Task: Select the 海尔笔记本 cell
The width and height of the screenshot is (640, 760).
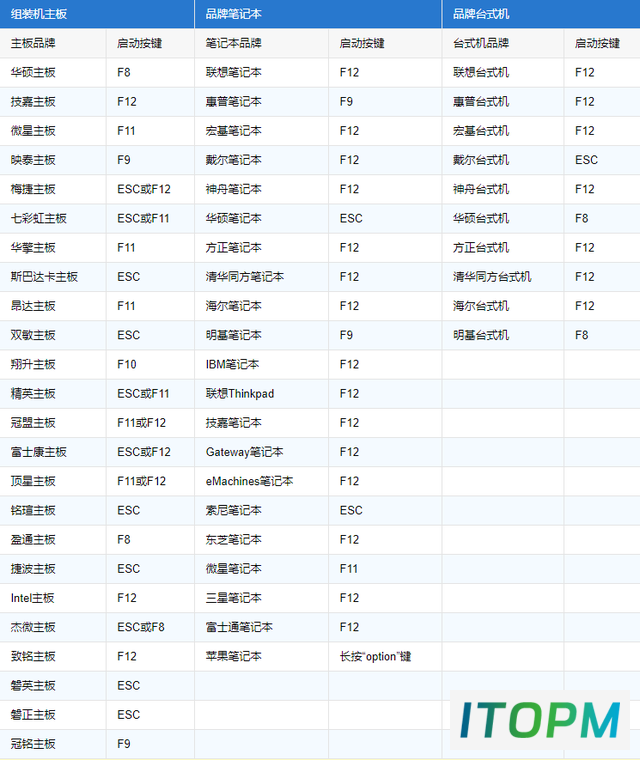Action: (261, 306)
